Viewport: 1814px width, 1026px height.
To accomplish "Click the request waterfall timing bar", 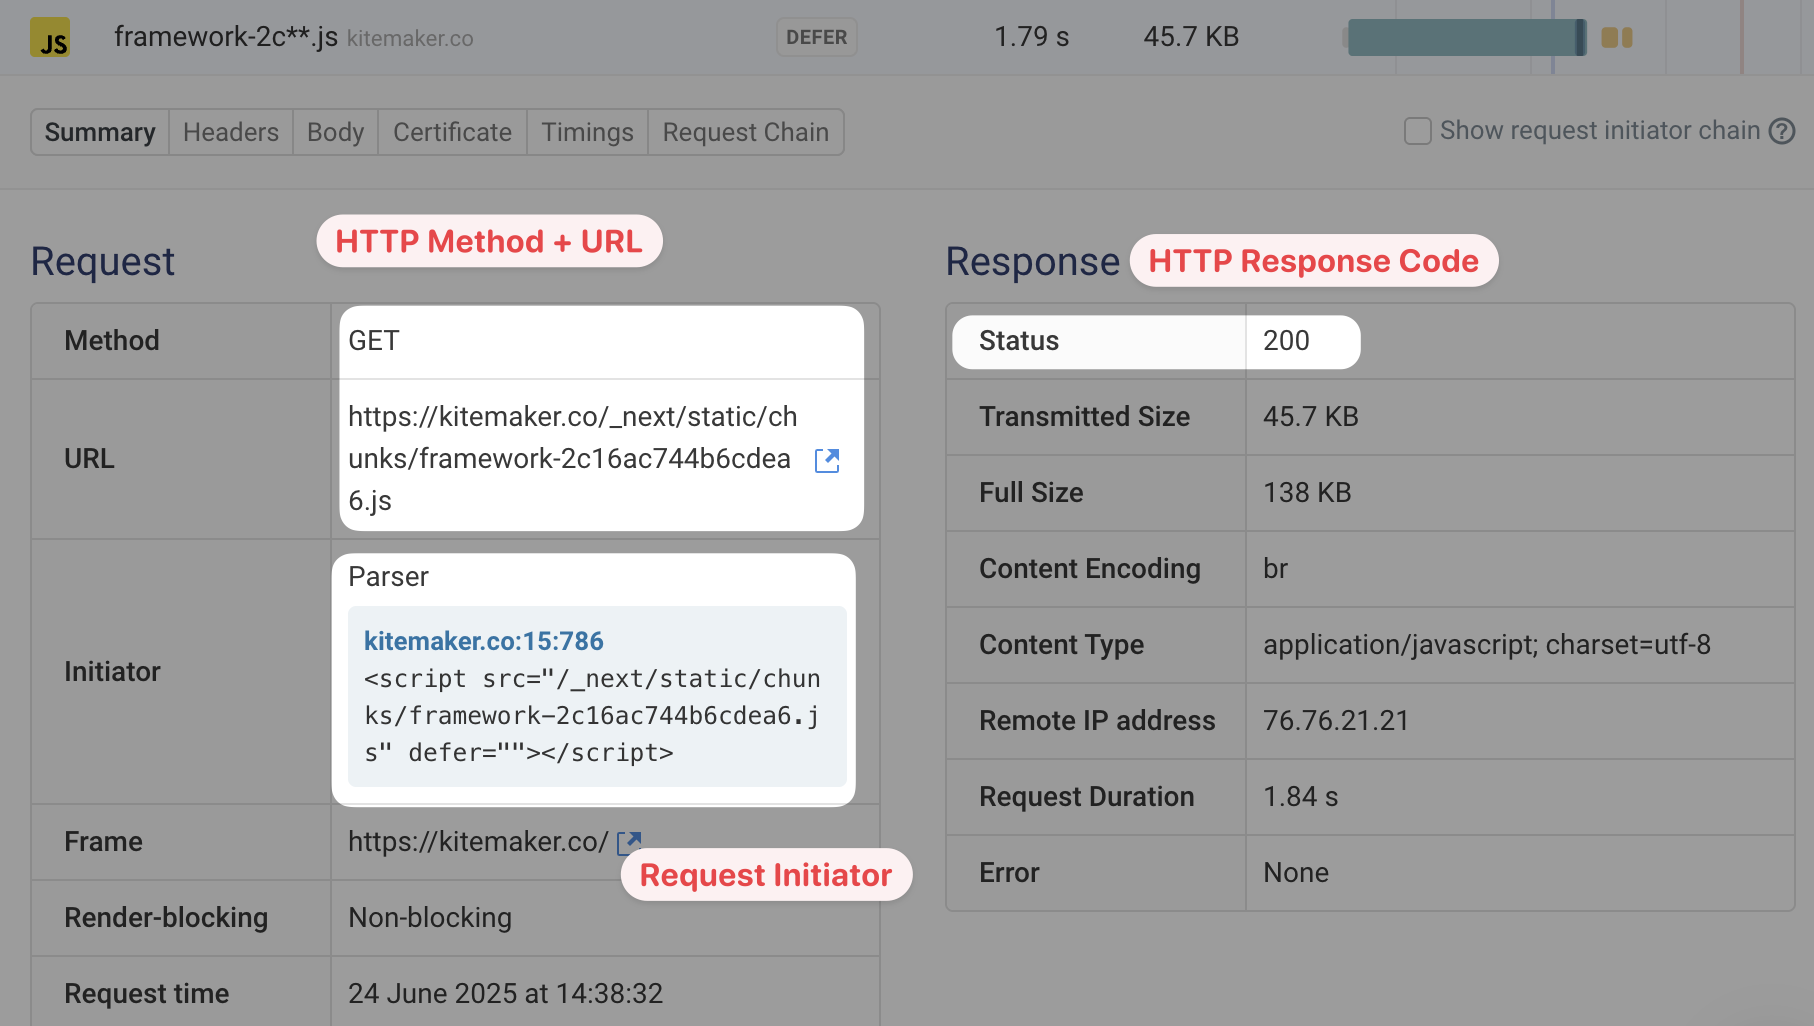I will [x=1466, y=38].
